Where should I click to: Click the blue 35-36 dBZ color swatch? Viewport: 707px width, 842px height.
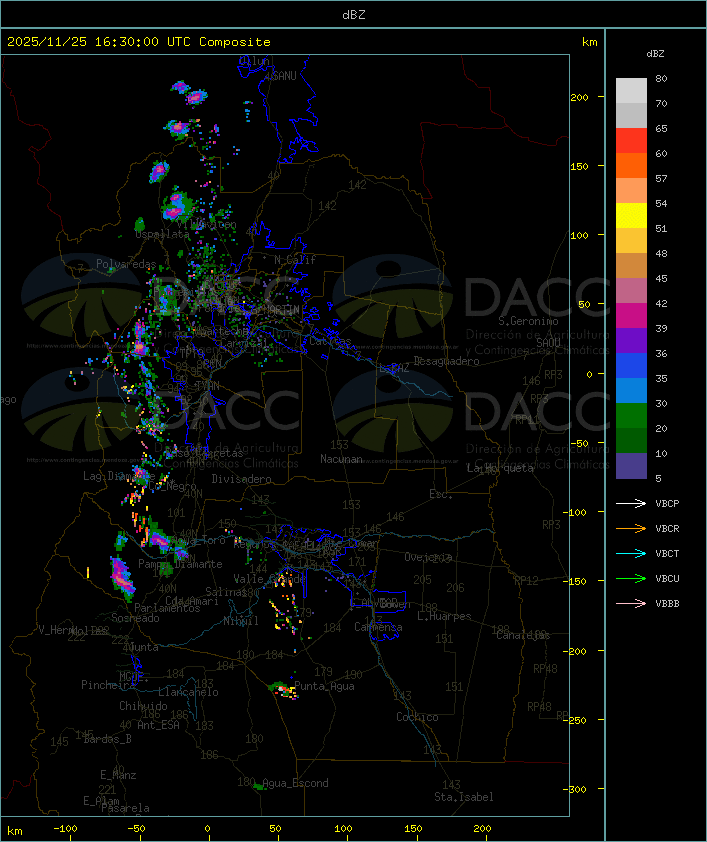(631, 365)
